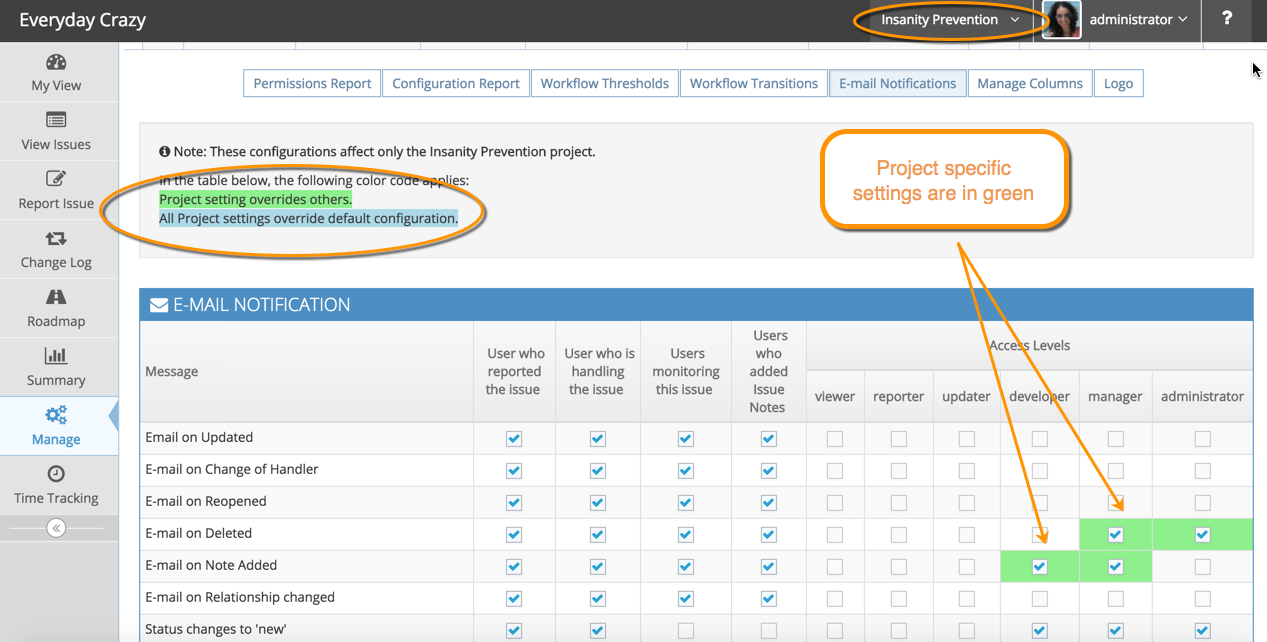Open Summary bar chart icon
Viewport: 1267px width, 642px height.
(56, 356)
